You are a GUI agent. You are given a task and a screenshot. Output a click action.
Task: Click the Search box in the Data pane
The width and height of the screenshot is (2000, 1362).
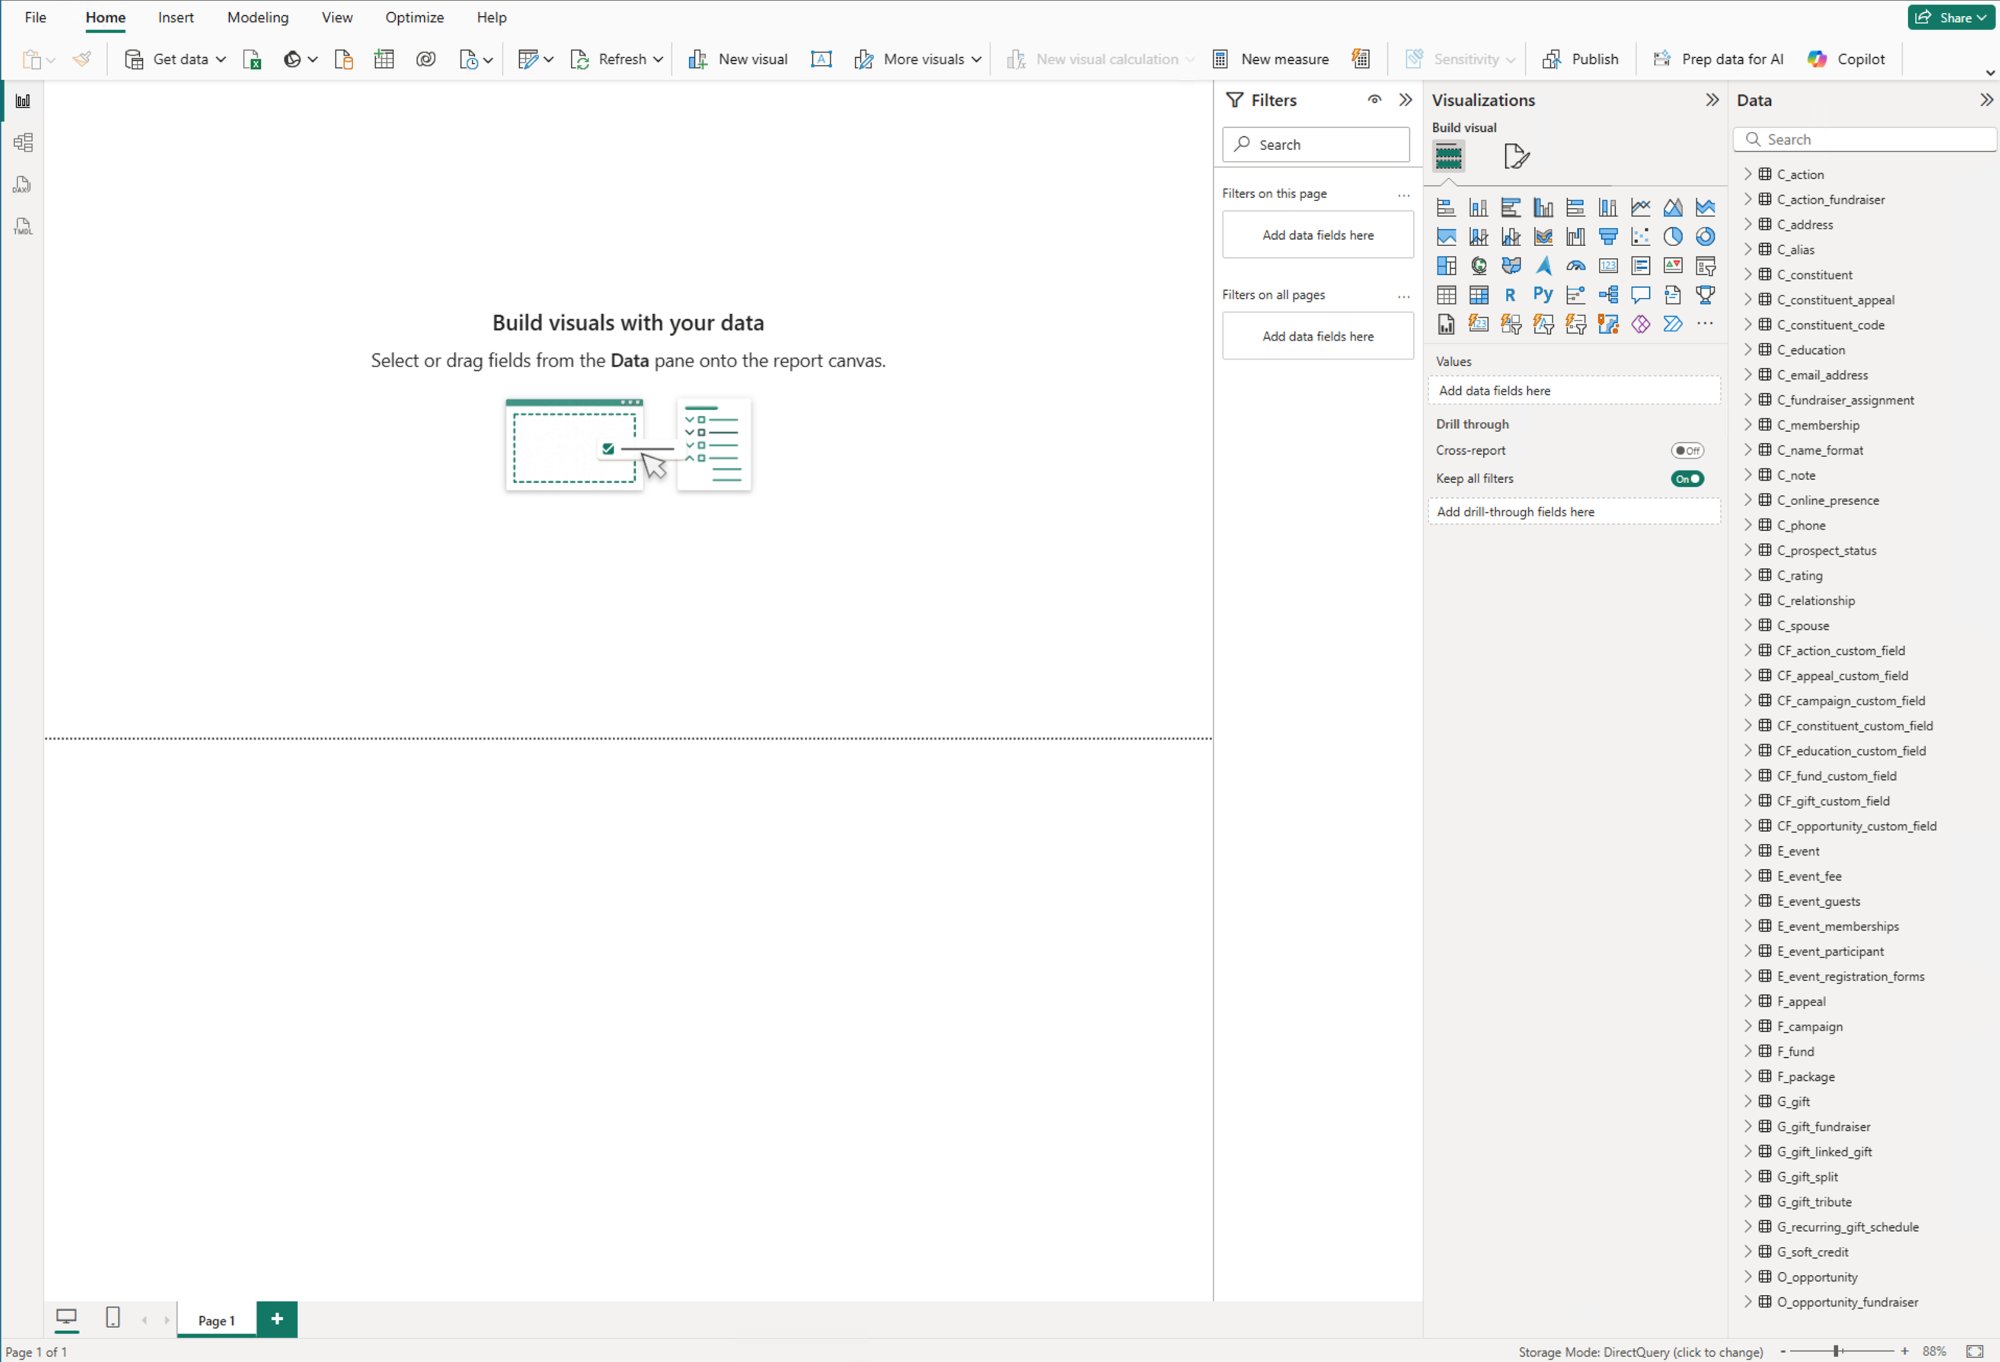[1864, 139]
